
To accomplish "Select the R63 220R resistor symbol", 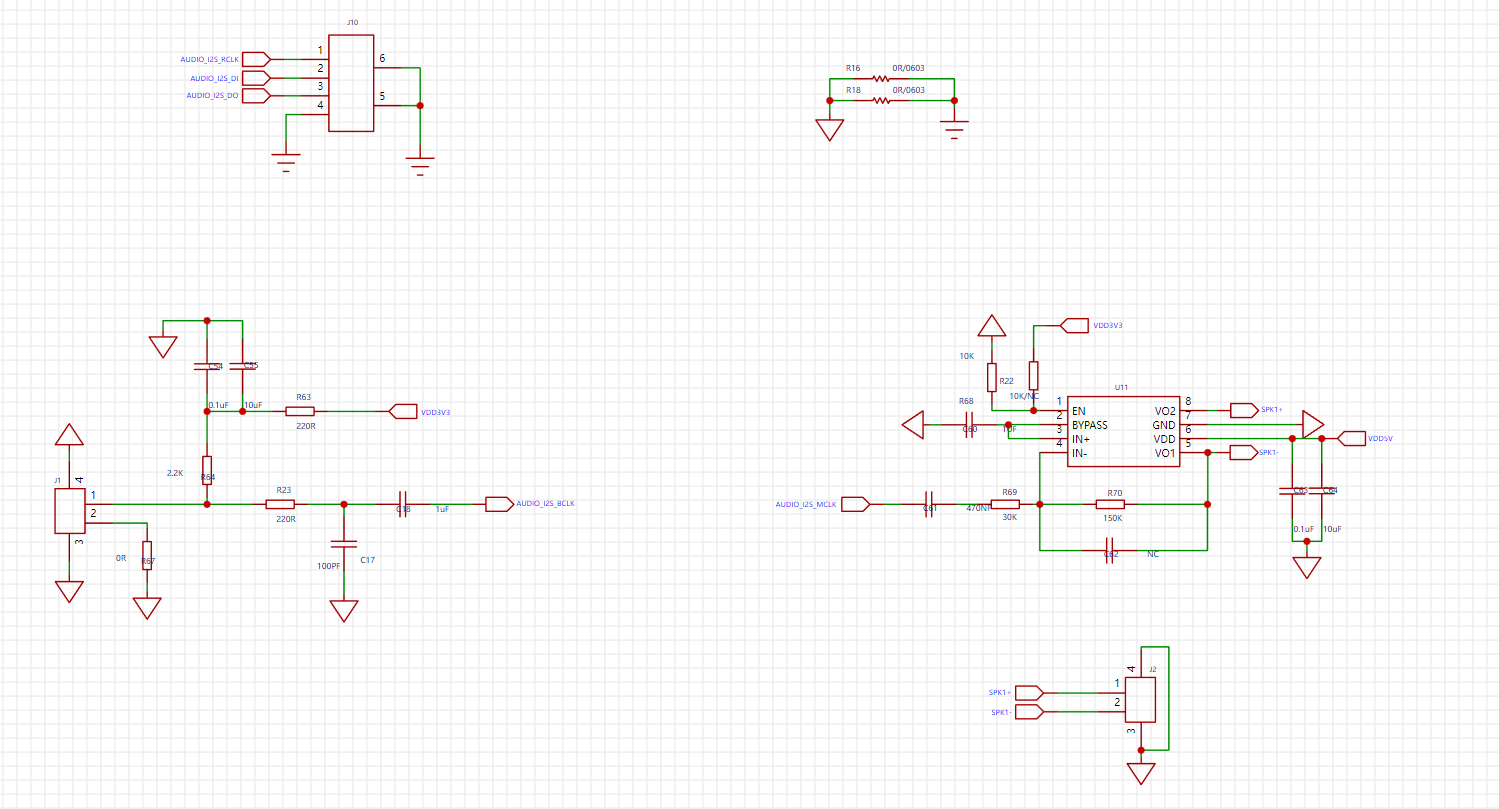I will click(x=300, y=411).
